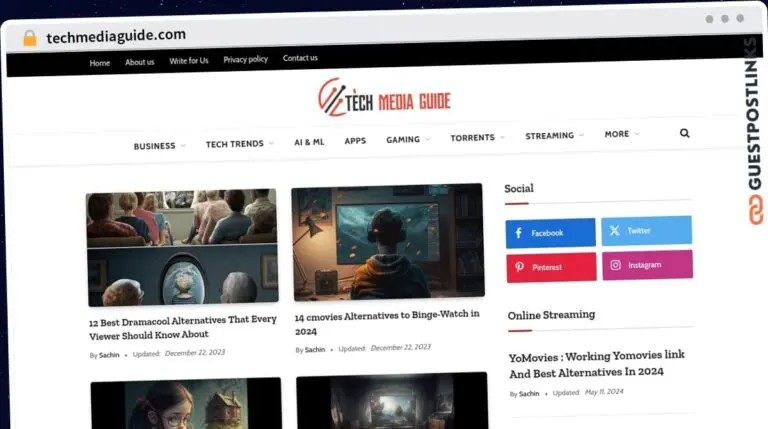Expand the Torrents dropdown menu
Viewport: 768px width, 429px height.
tap(477, 138)
